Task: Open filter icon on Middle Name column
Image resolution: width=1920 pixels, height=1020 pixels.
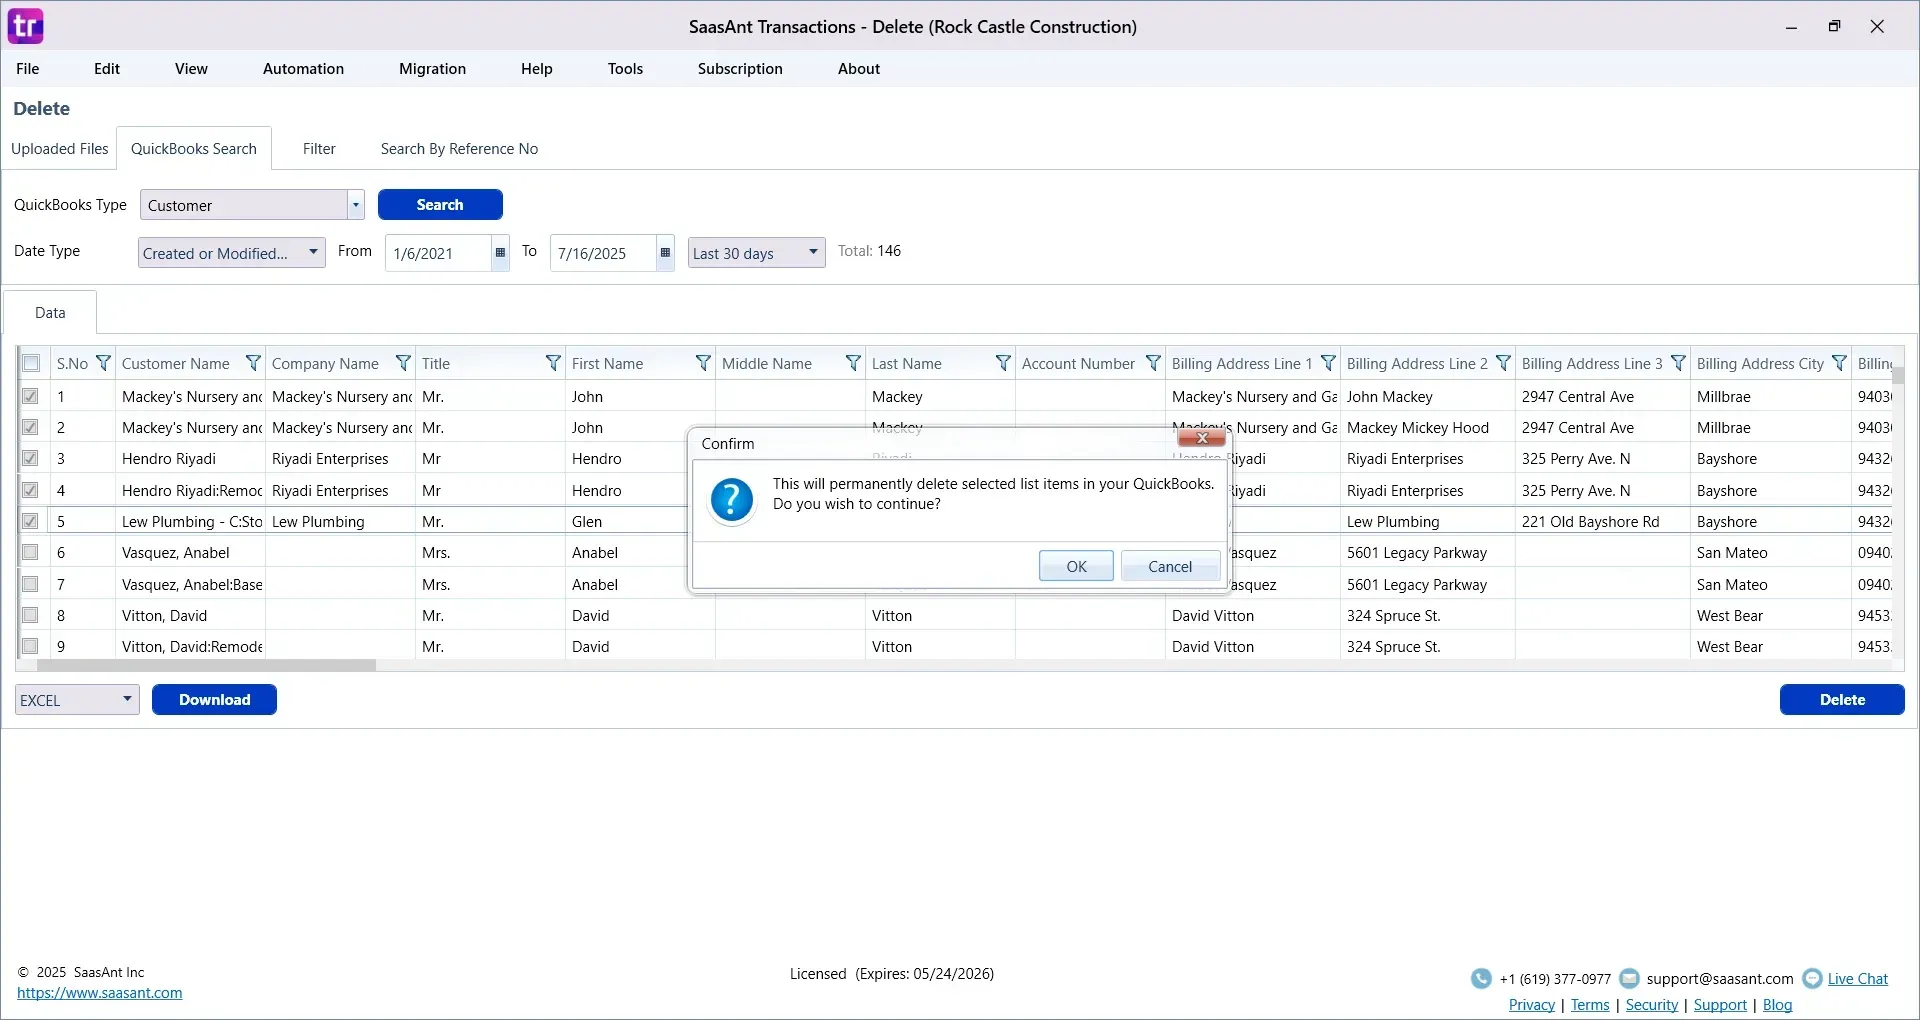Action: (x=853, y=363)
